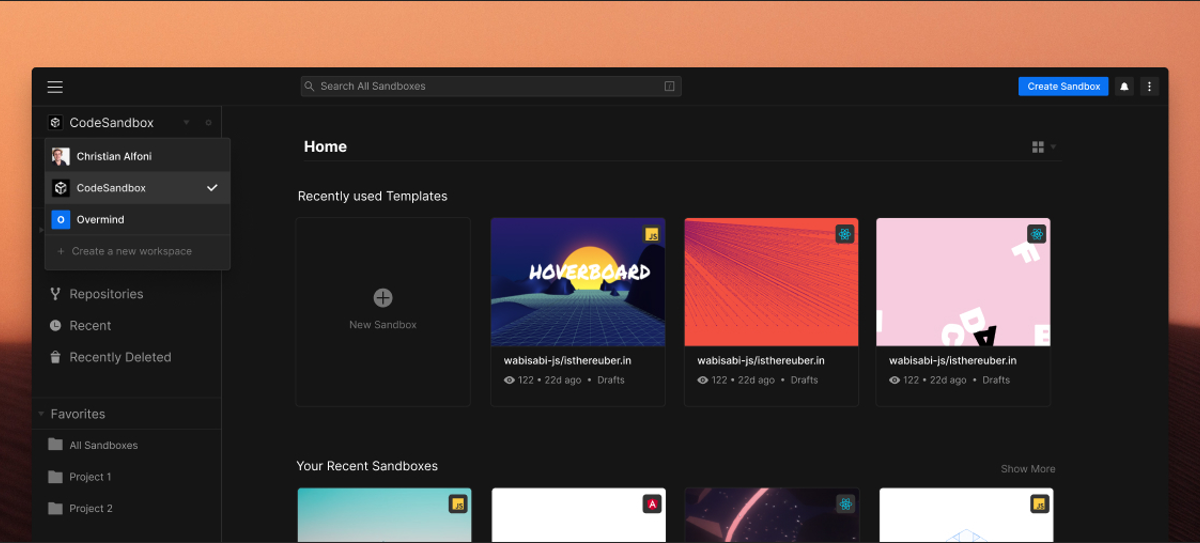
Task: Click the slash shortcut icon in search bar
Action: [x=670, y=86]
